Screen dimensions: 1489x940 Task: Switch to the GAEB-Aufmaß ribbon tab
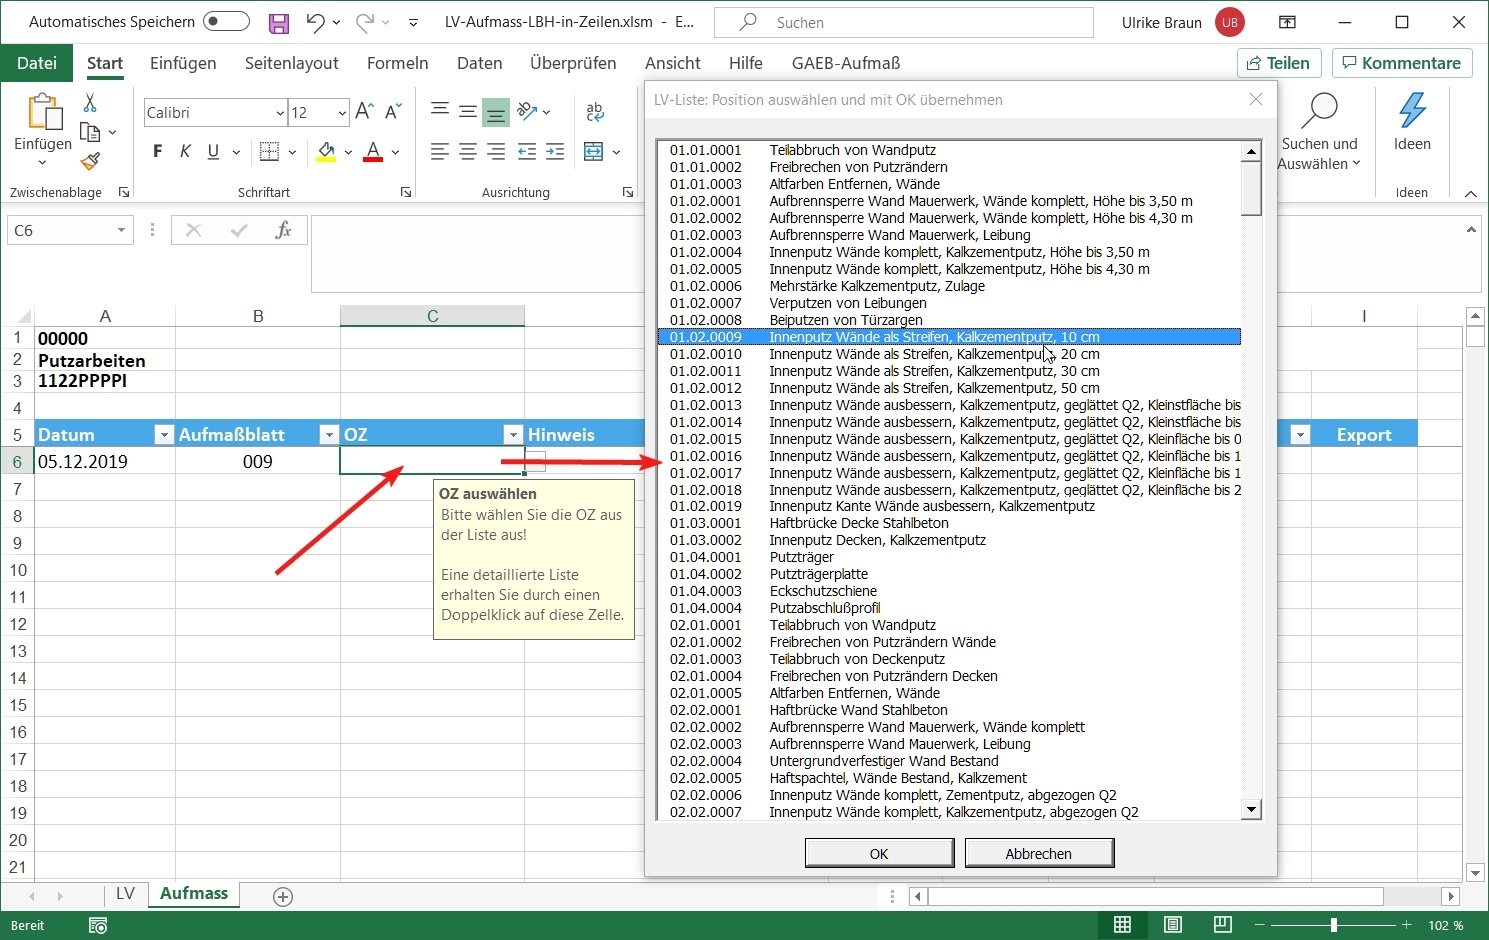tap(845, 62)
